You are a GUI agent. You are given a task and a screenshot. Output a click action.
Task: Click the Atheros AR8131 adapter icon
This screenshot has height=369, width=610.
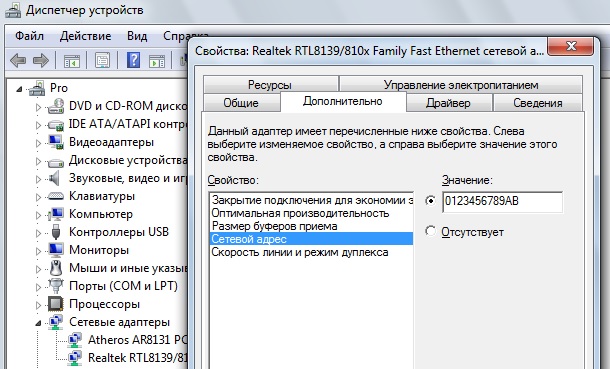coord(74,340)
